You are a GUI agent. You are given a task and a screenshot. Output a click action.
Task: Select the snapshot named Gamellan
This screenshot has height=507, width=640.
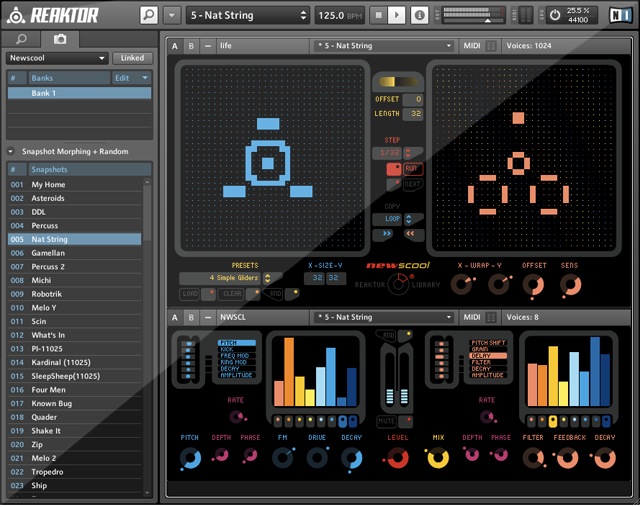tap(75, 253)
